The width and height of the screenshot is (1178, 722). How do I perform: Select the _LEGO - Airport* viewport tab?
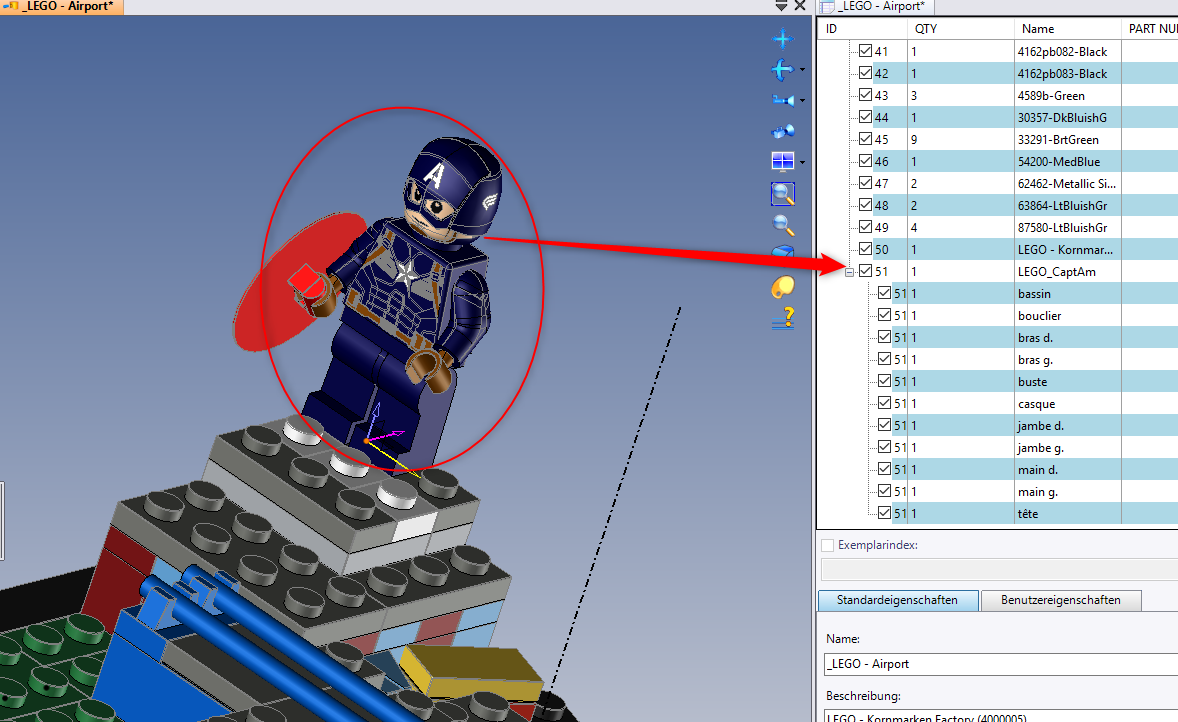62,7
